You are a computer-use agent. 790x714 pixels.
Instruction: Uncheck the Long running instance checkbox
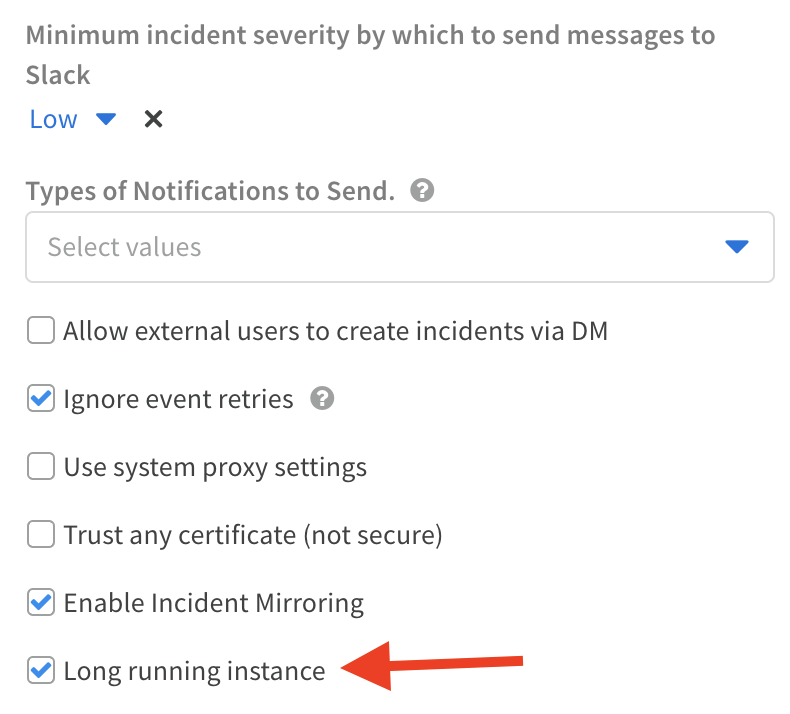click(41, 670)
